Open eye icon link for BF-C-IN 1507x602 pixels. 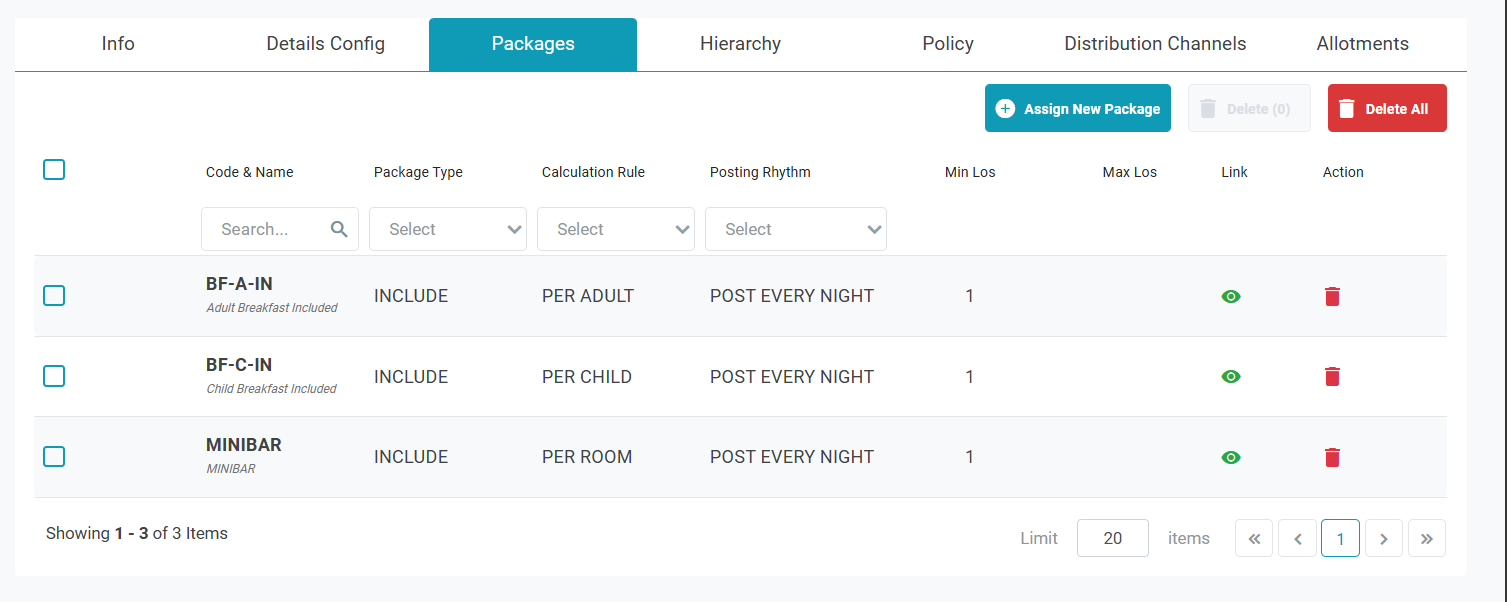(1231, 377)
